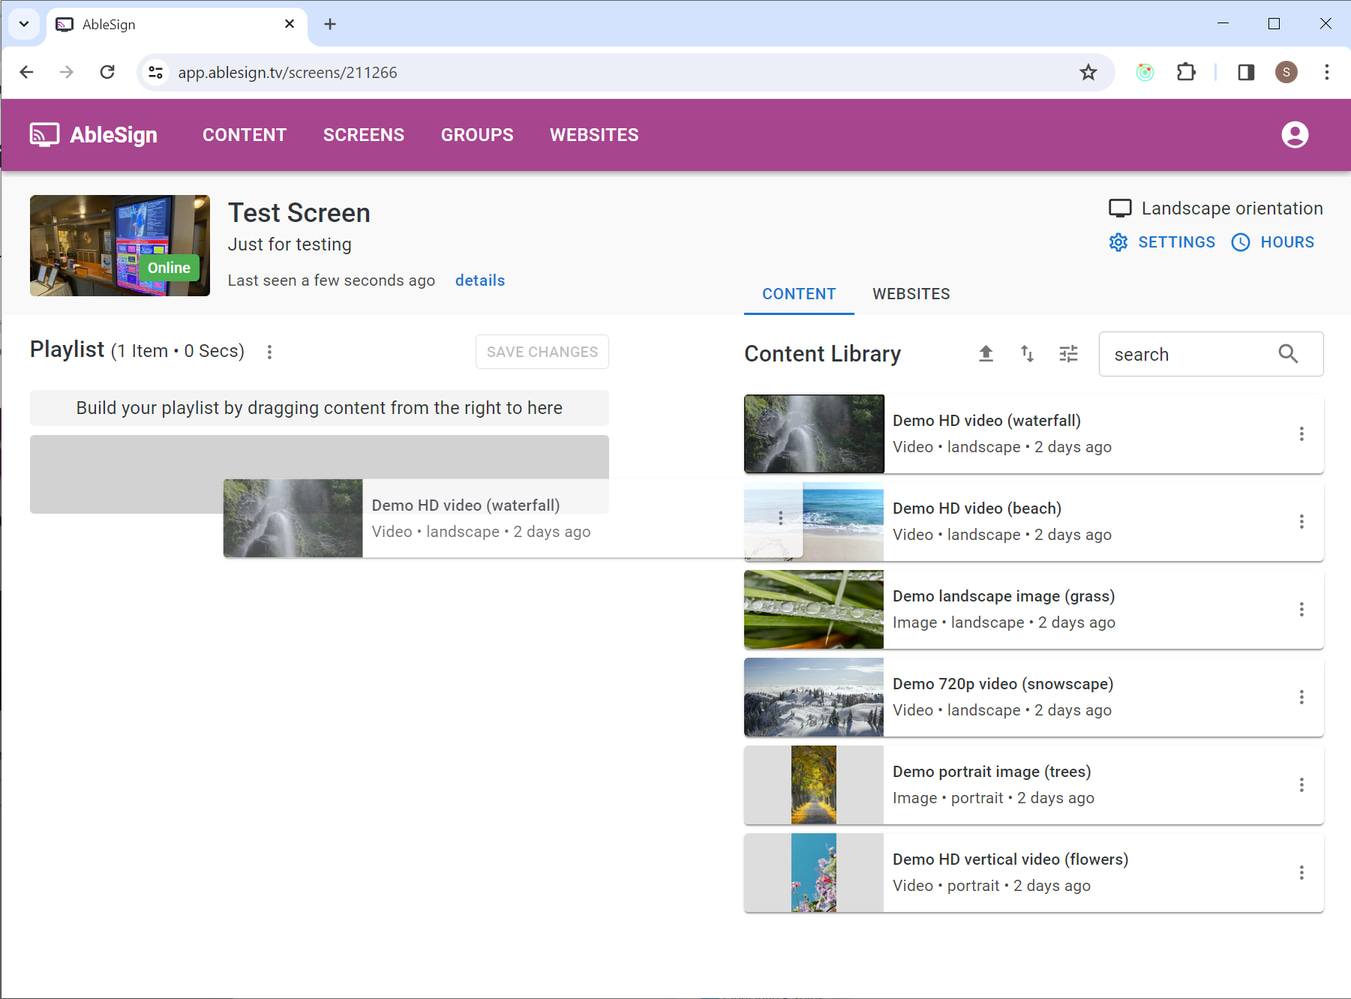Open Groups in top navigation
Screen dimensions: 1351x999
pos(477,135)
